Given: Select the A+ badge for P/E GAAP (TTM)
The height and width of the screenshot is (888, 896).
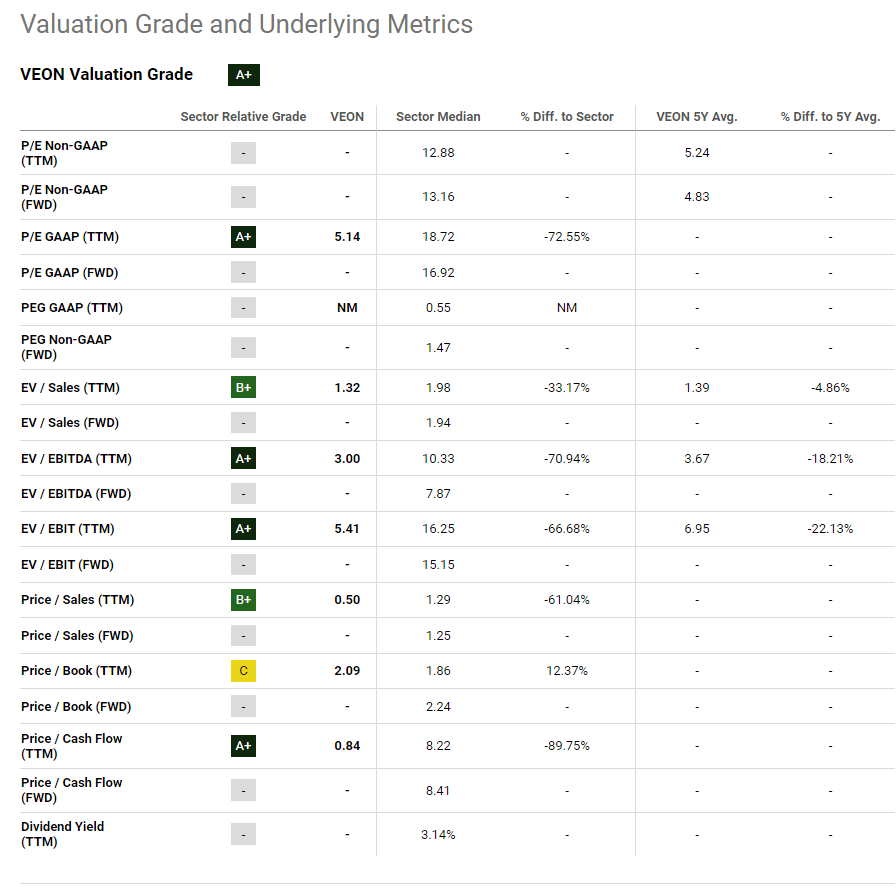Looking at the screenshot, I should pos(243,236).
